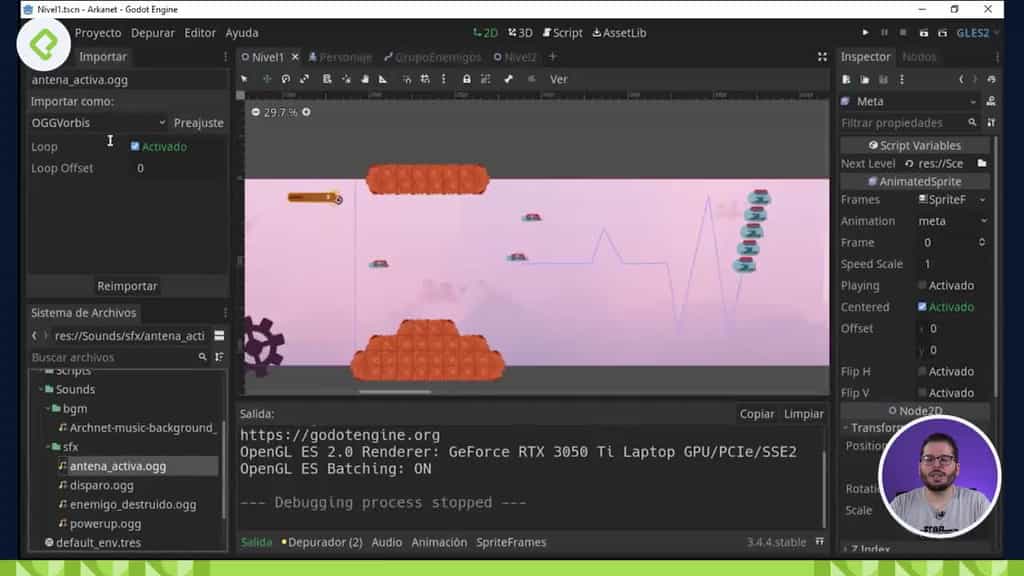The height and width of the screenshot is (576, 1024).
Task: Switch to the Personaje scene tab
Action: [340, 57]
